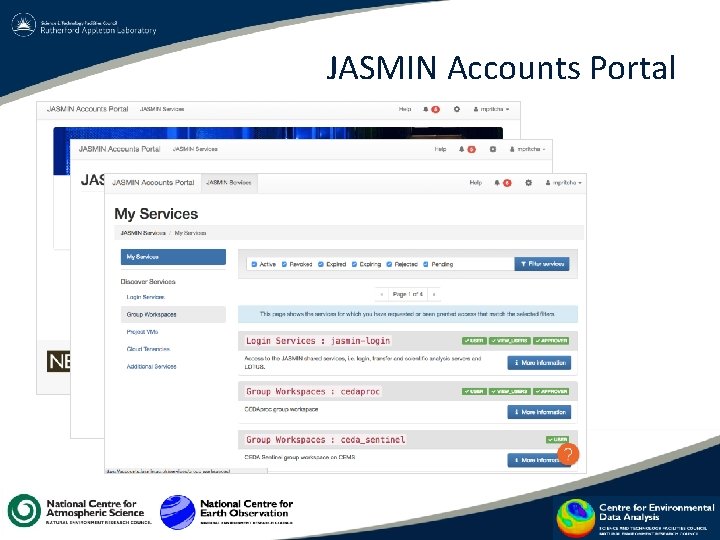Click More information for jasmin-login

pos(539,363)
